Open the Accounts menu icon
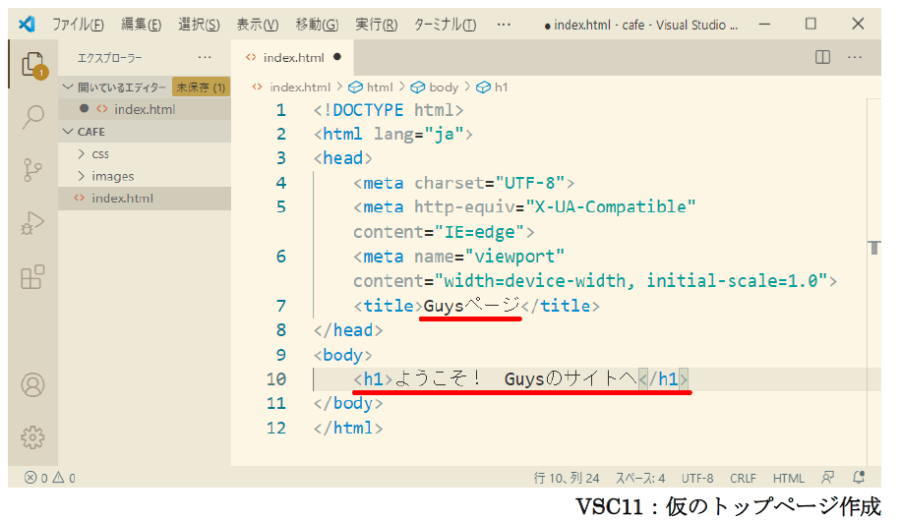Screen dimensions: 900x520 [33, 385]
